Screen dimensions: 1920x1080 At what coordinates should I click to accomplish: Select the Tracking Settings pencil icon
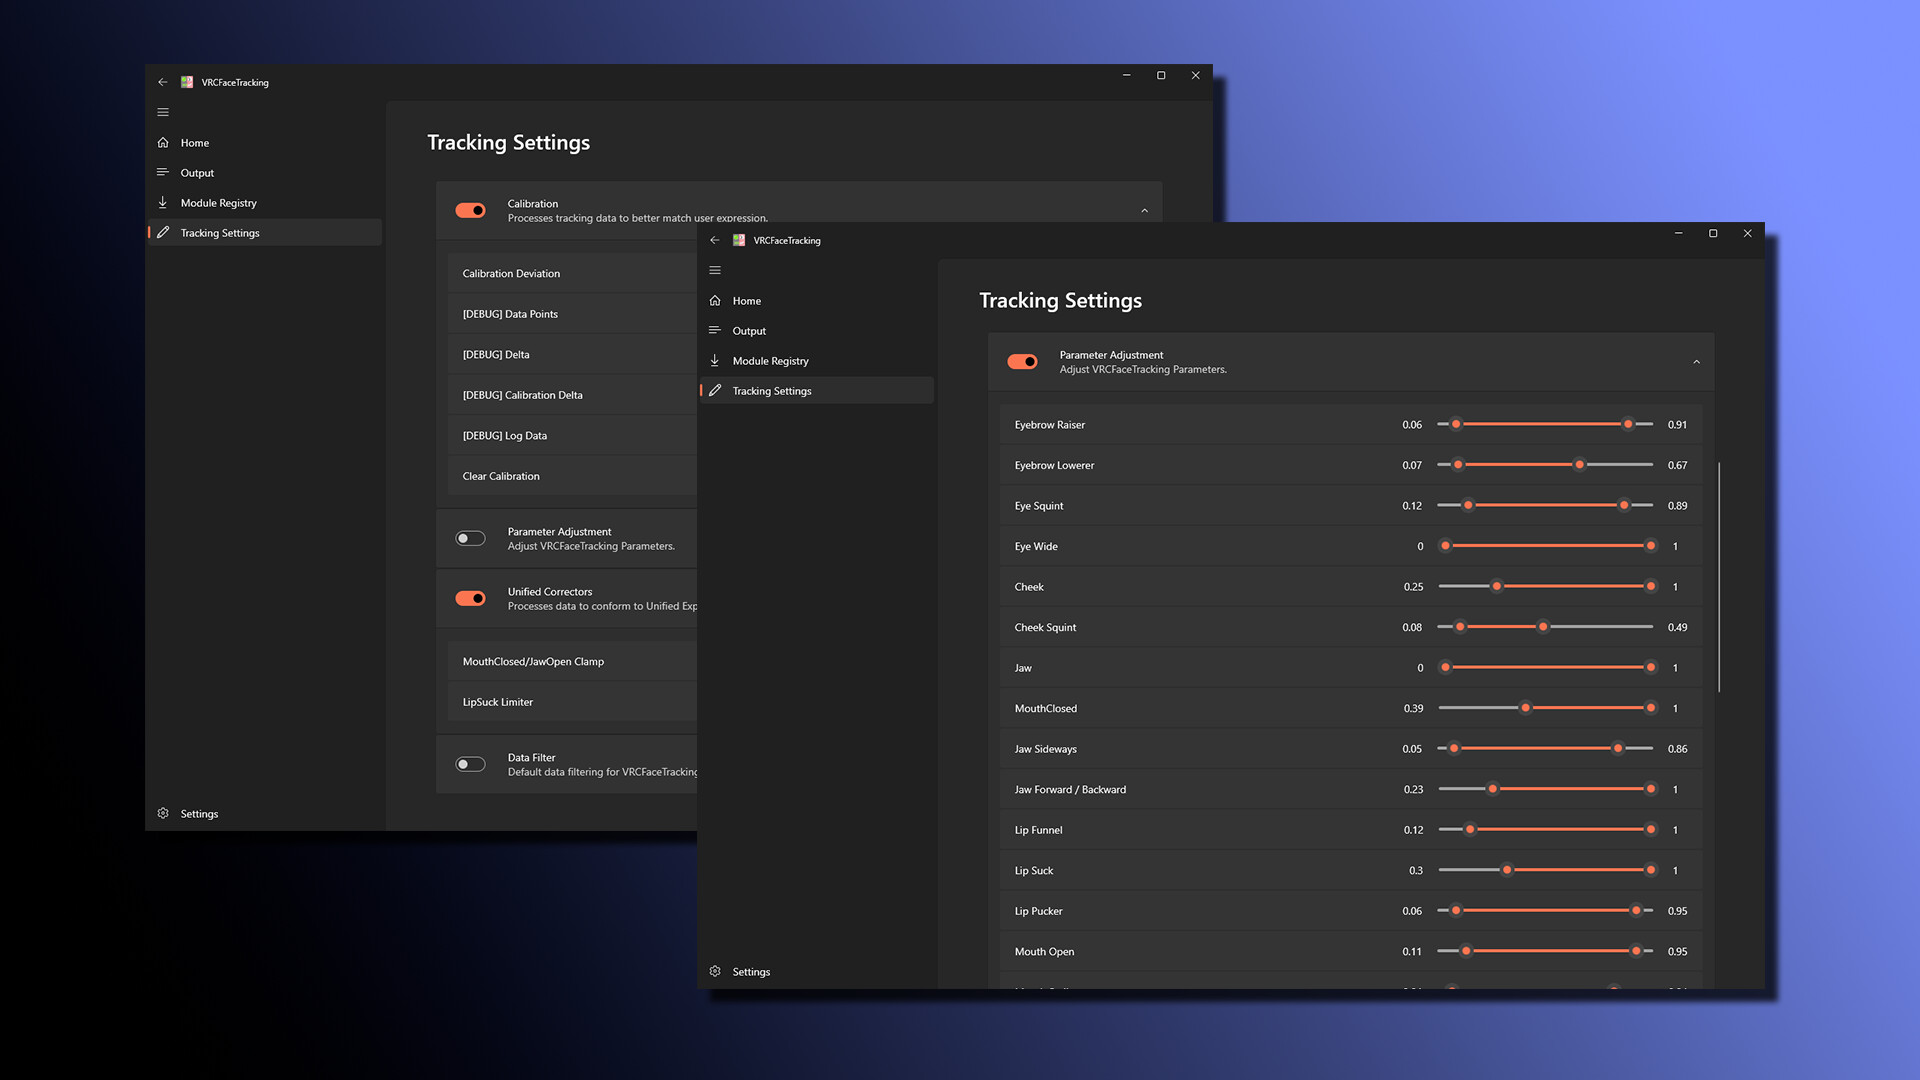coord(716,390)
